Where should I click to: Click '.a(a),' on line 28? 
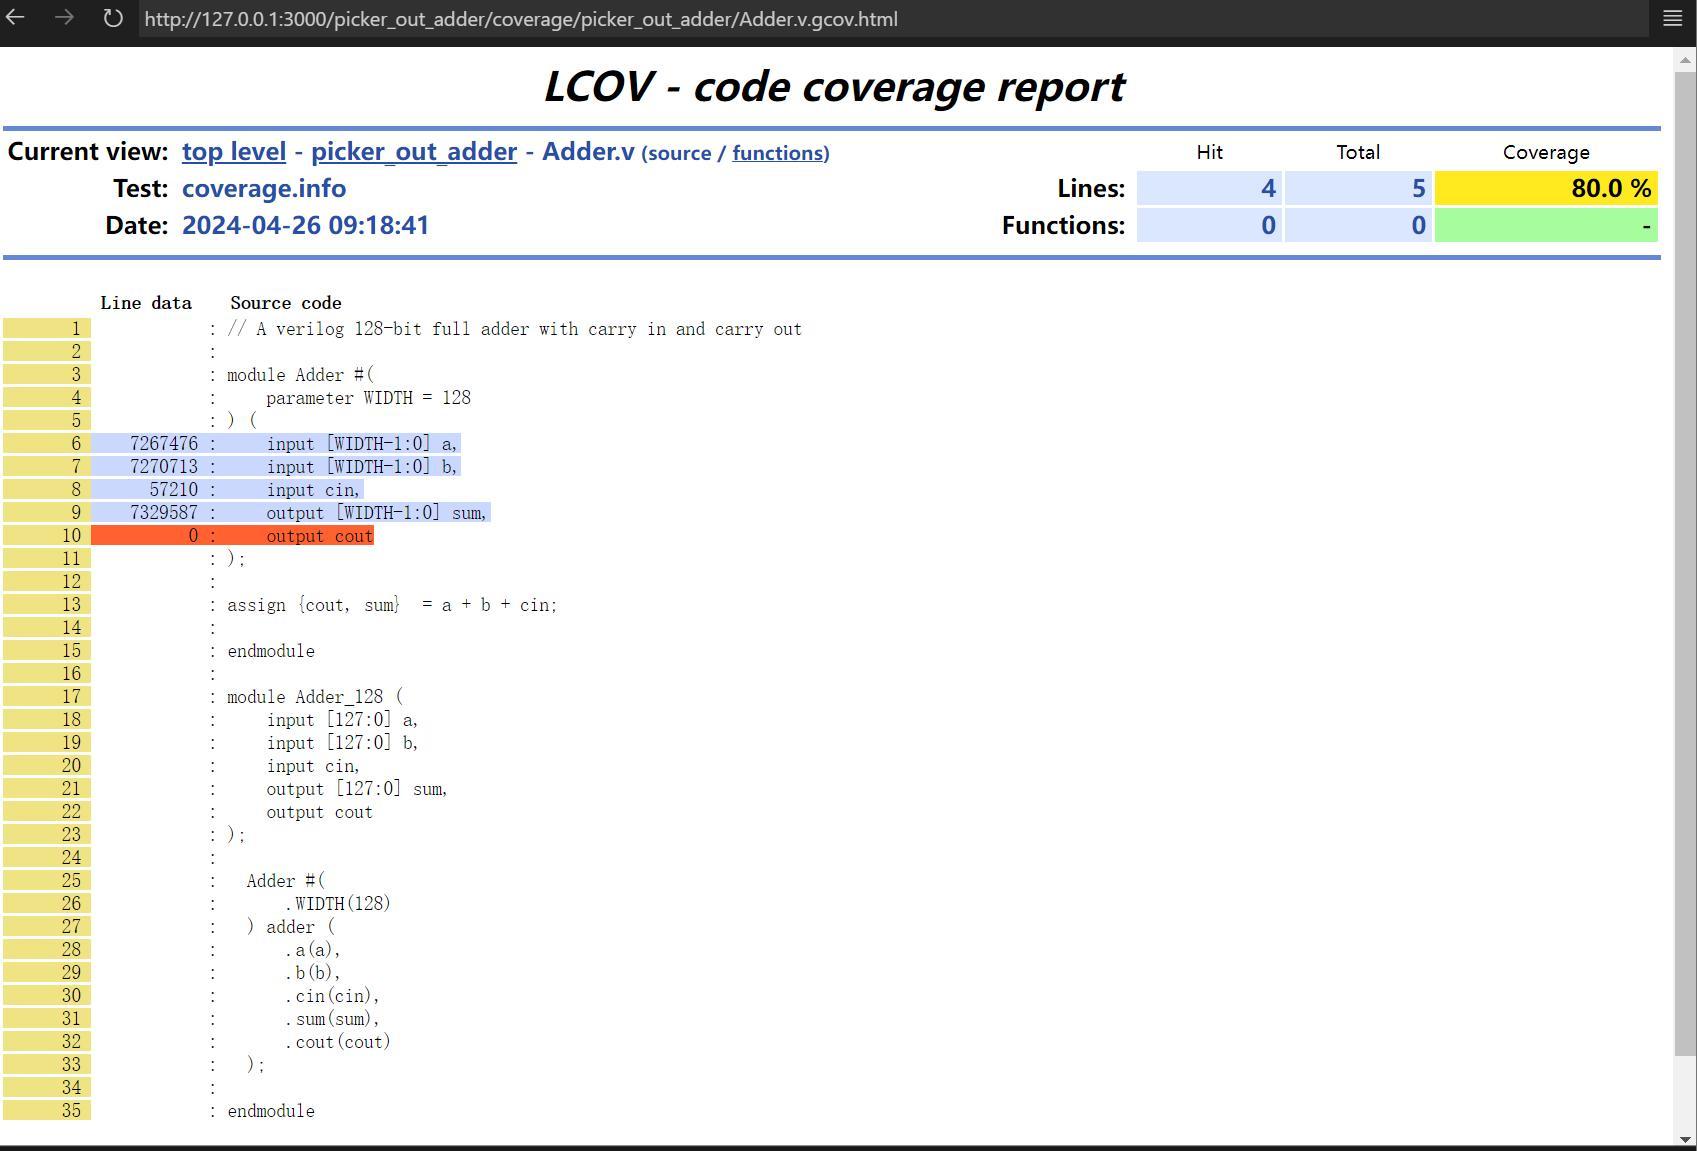click(313, 950)
